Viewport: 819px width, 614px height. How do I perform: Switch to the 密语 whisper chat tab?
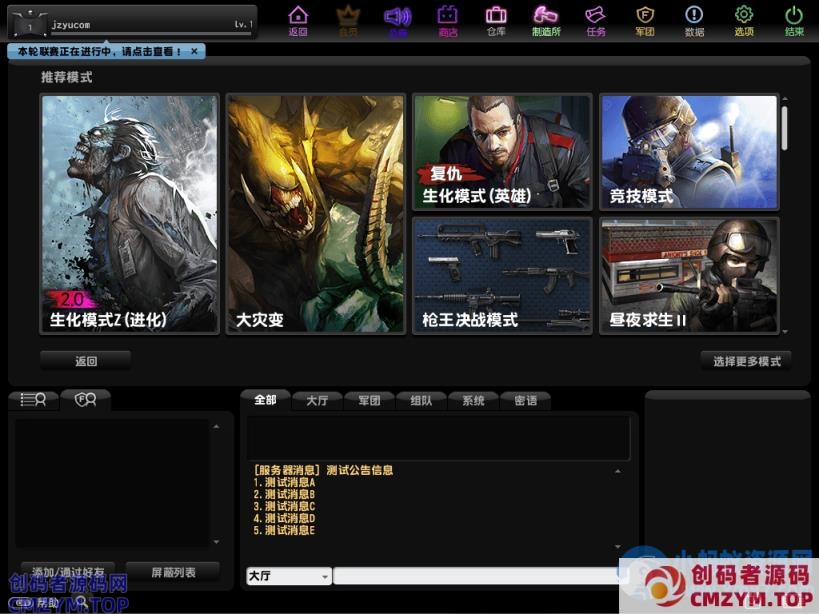coord(525,400)
